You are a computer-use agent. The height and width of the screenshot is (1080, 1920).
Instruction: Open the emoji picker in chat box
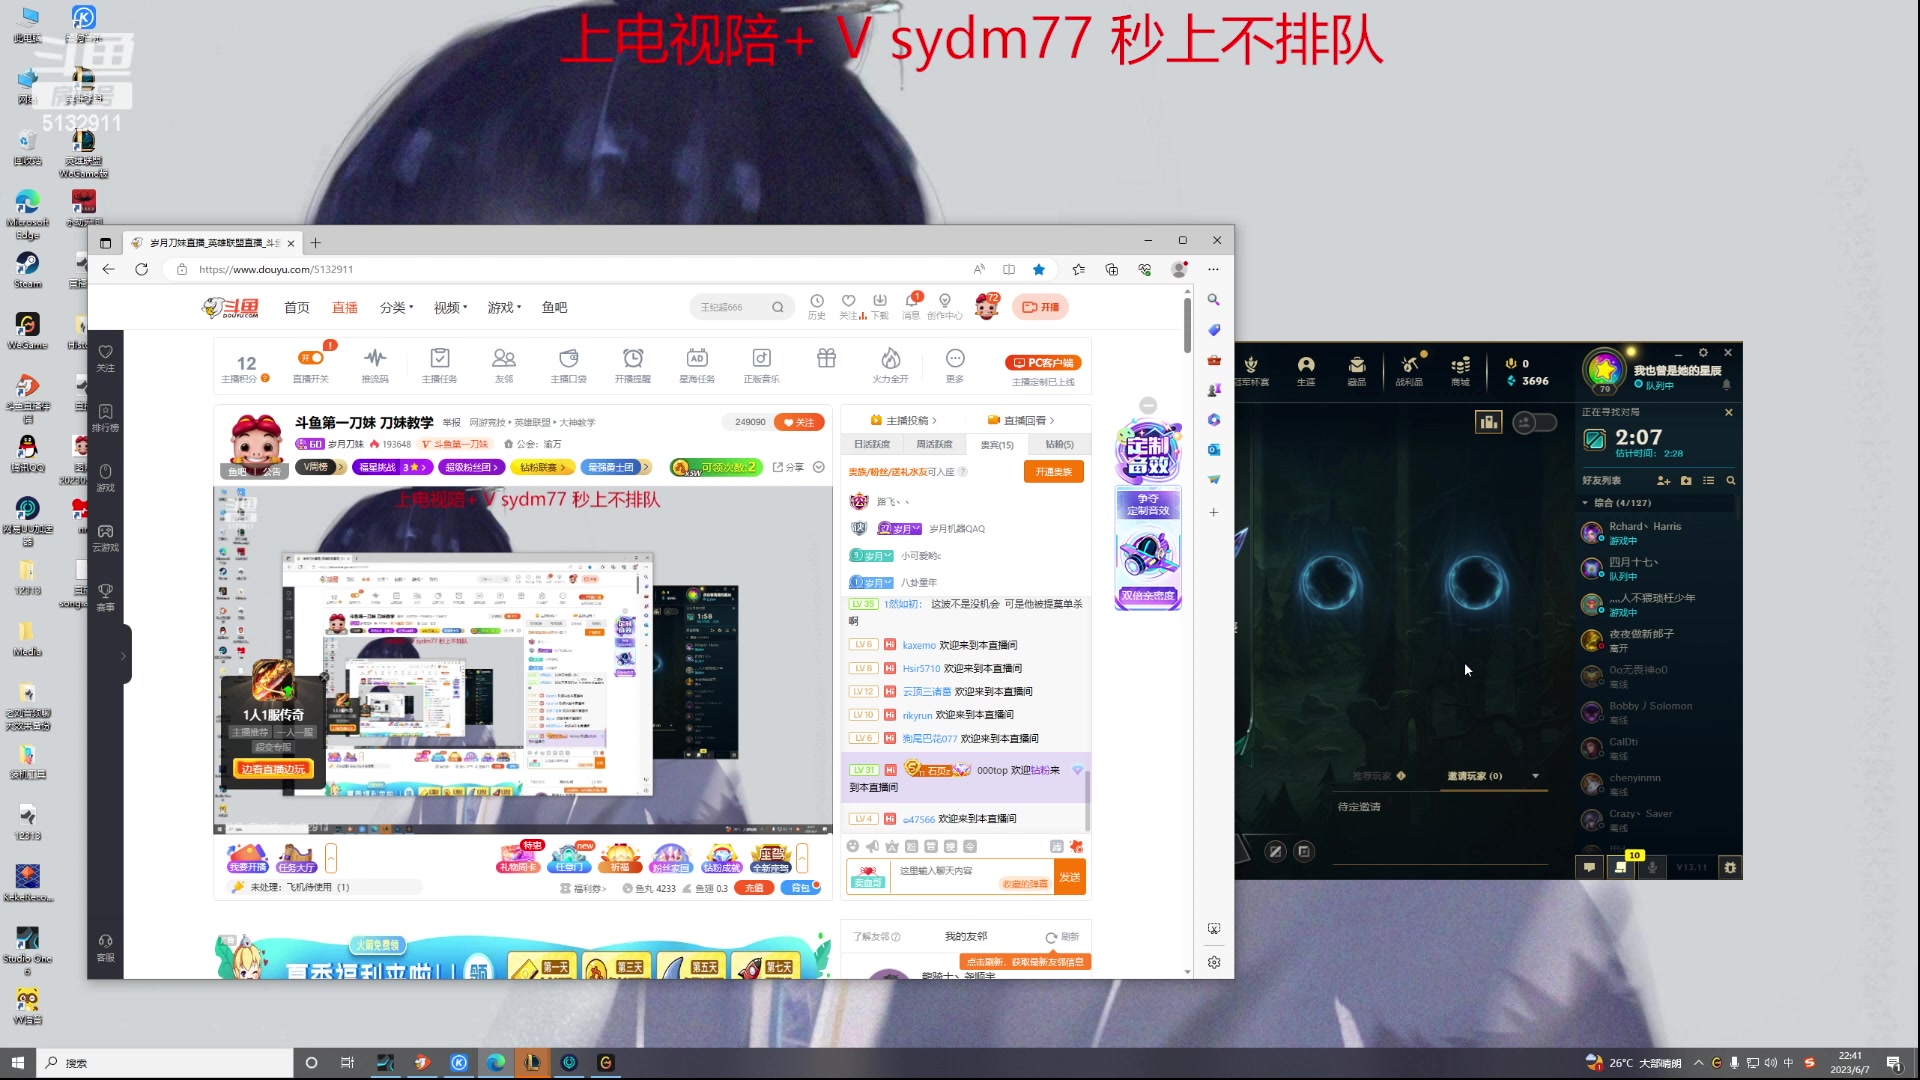pos(853,847)
